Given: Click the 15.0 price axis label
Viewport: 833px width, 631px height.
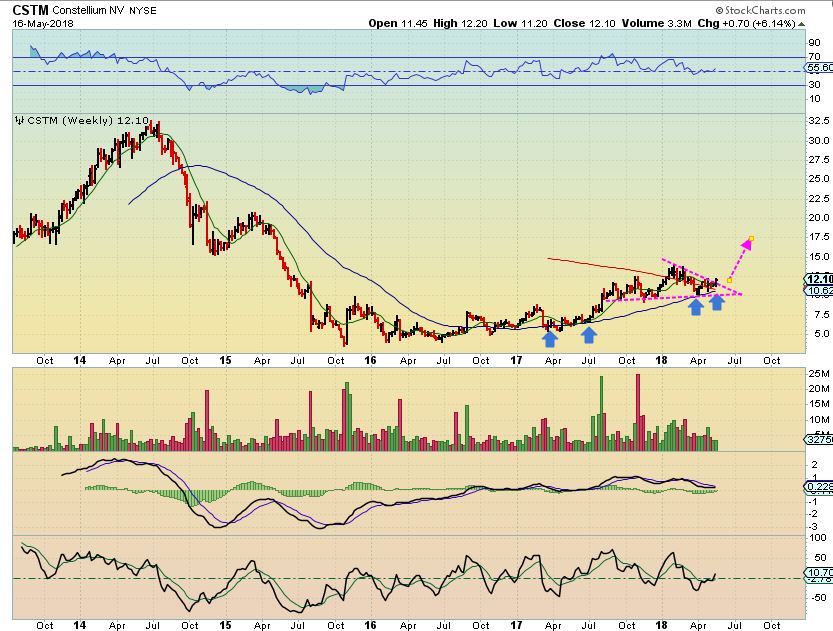Looking at the screenshot, I should point(819,257).
